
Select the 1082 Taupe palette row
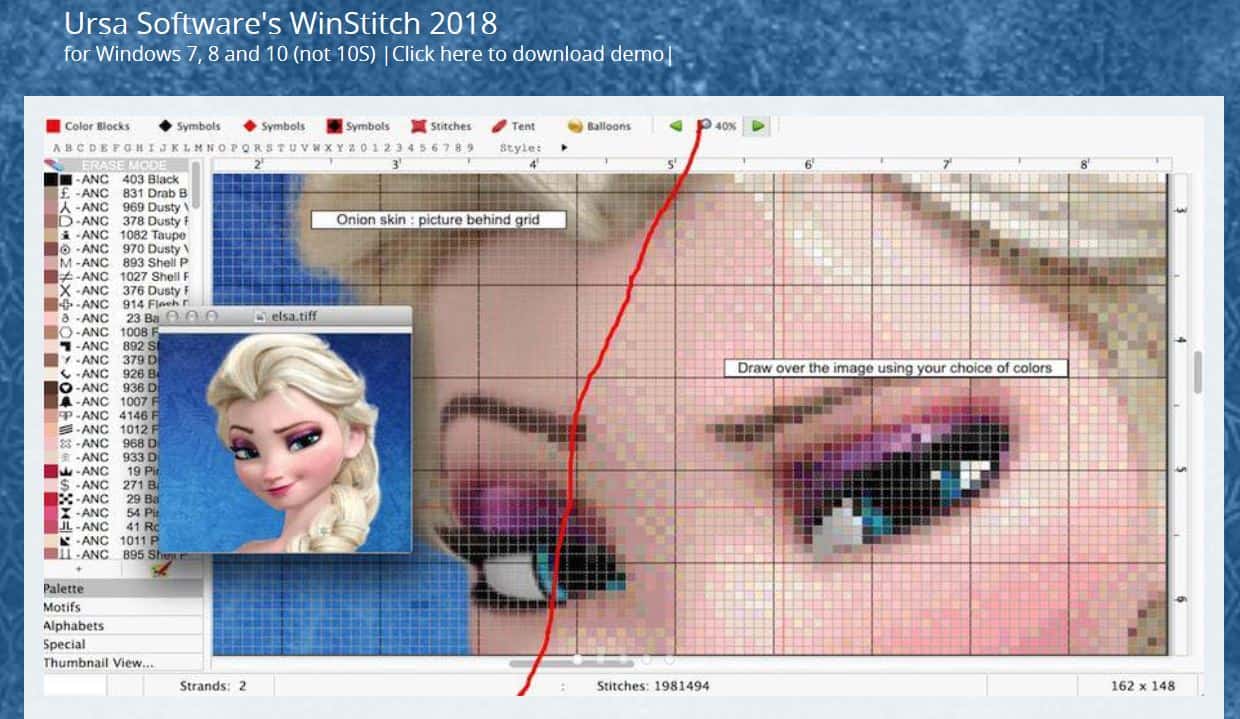point(116,235)
